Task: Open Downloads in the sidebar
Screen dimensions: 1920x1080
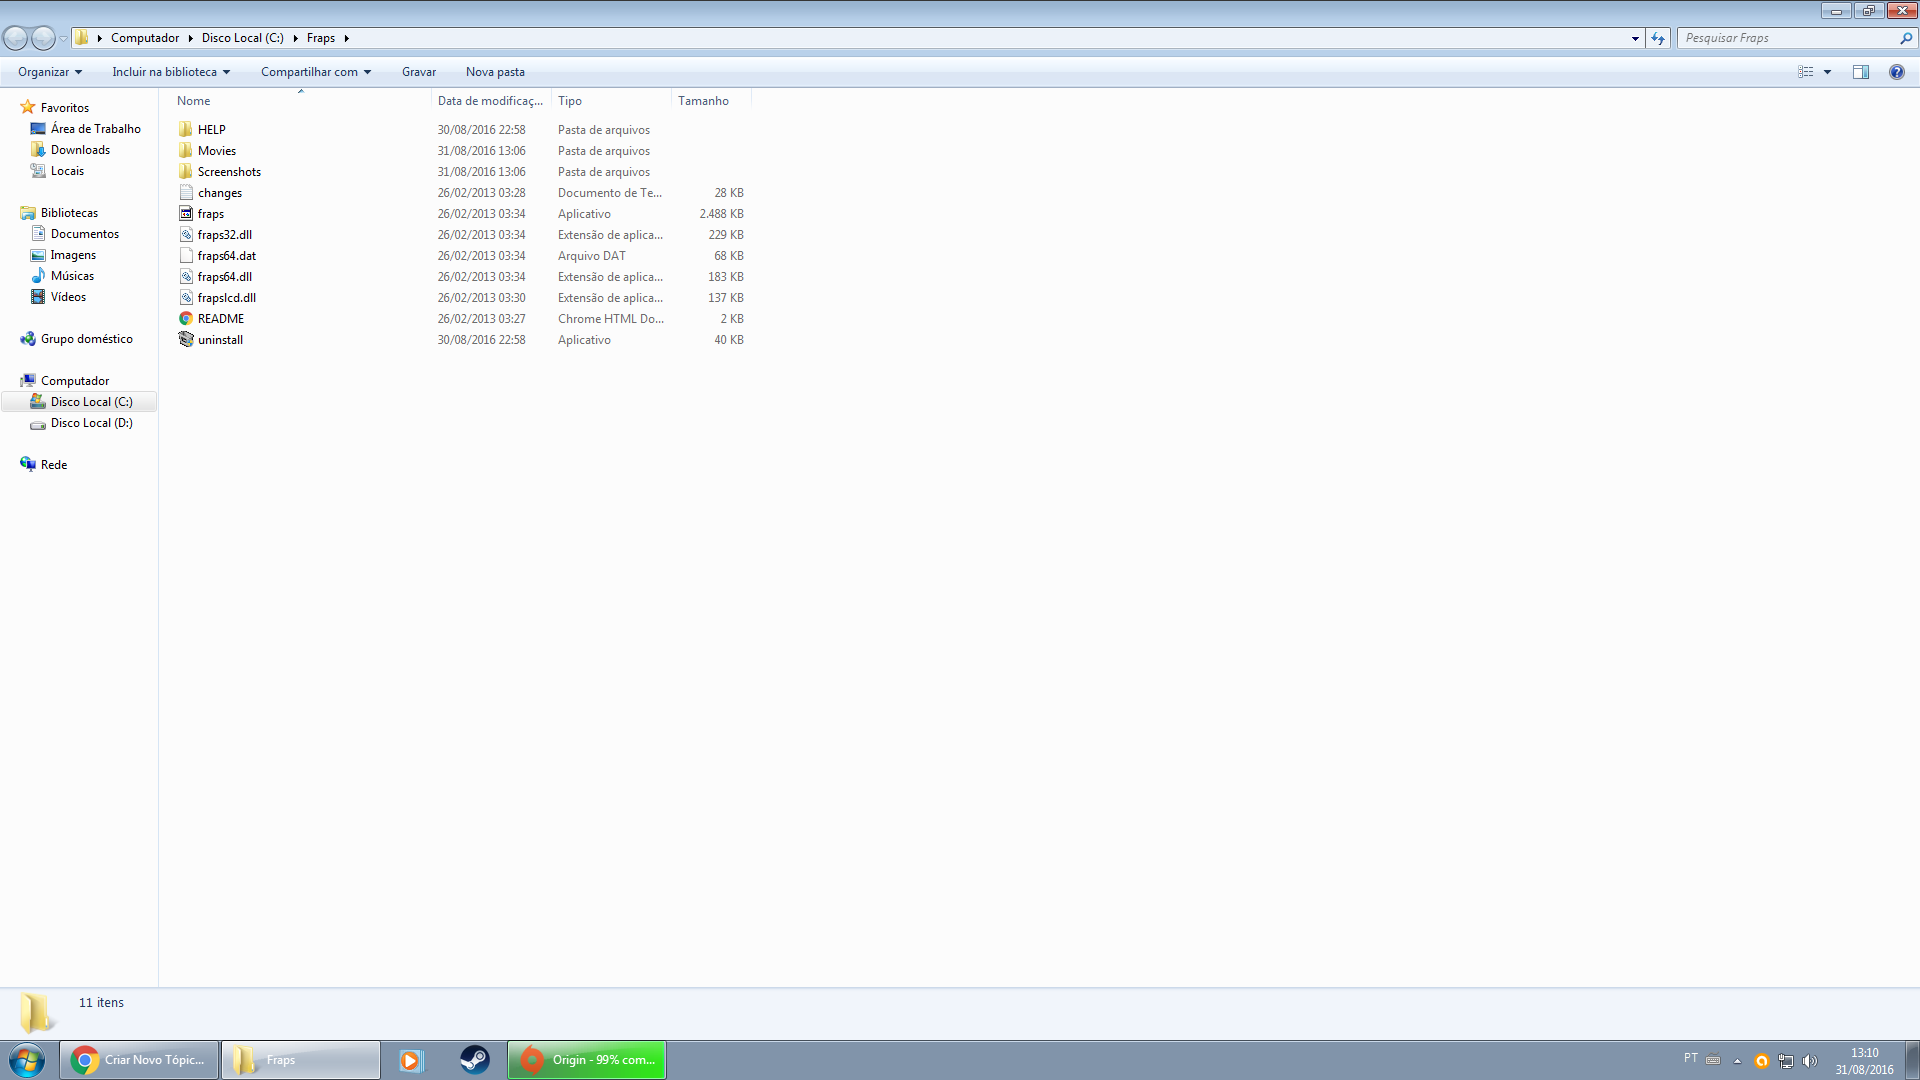Action: point(80,149)
